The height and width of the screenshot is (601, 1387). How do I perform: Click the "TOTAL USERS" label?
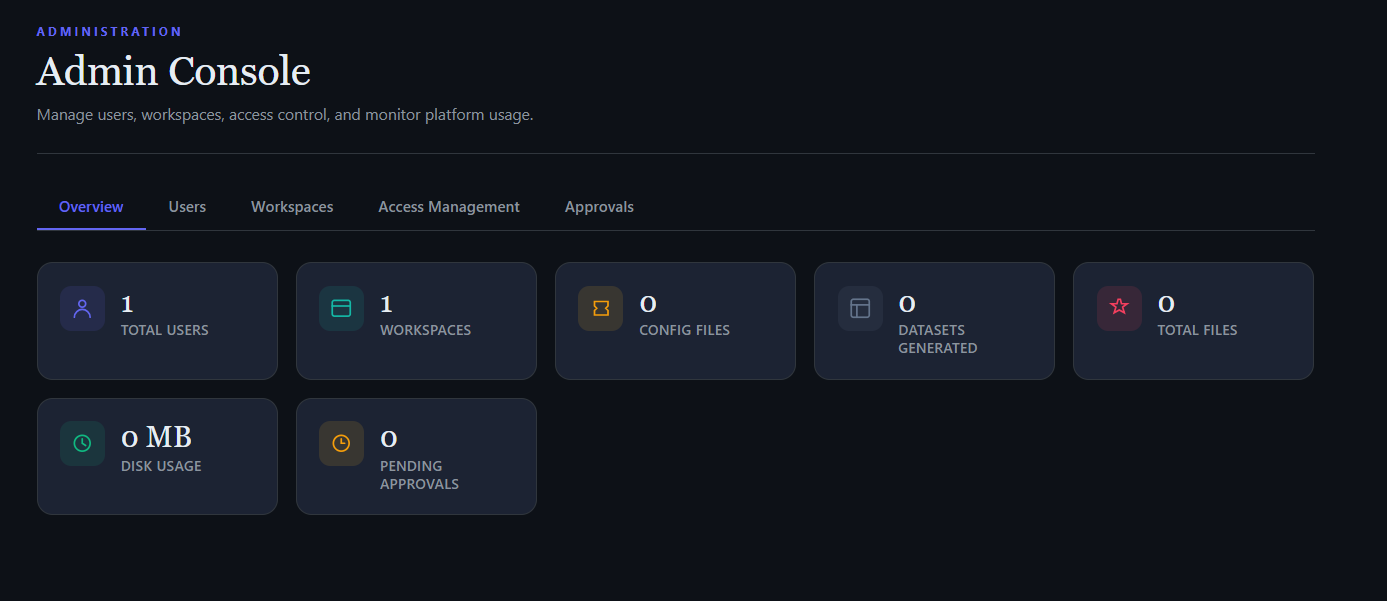click(165, 330)
